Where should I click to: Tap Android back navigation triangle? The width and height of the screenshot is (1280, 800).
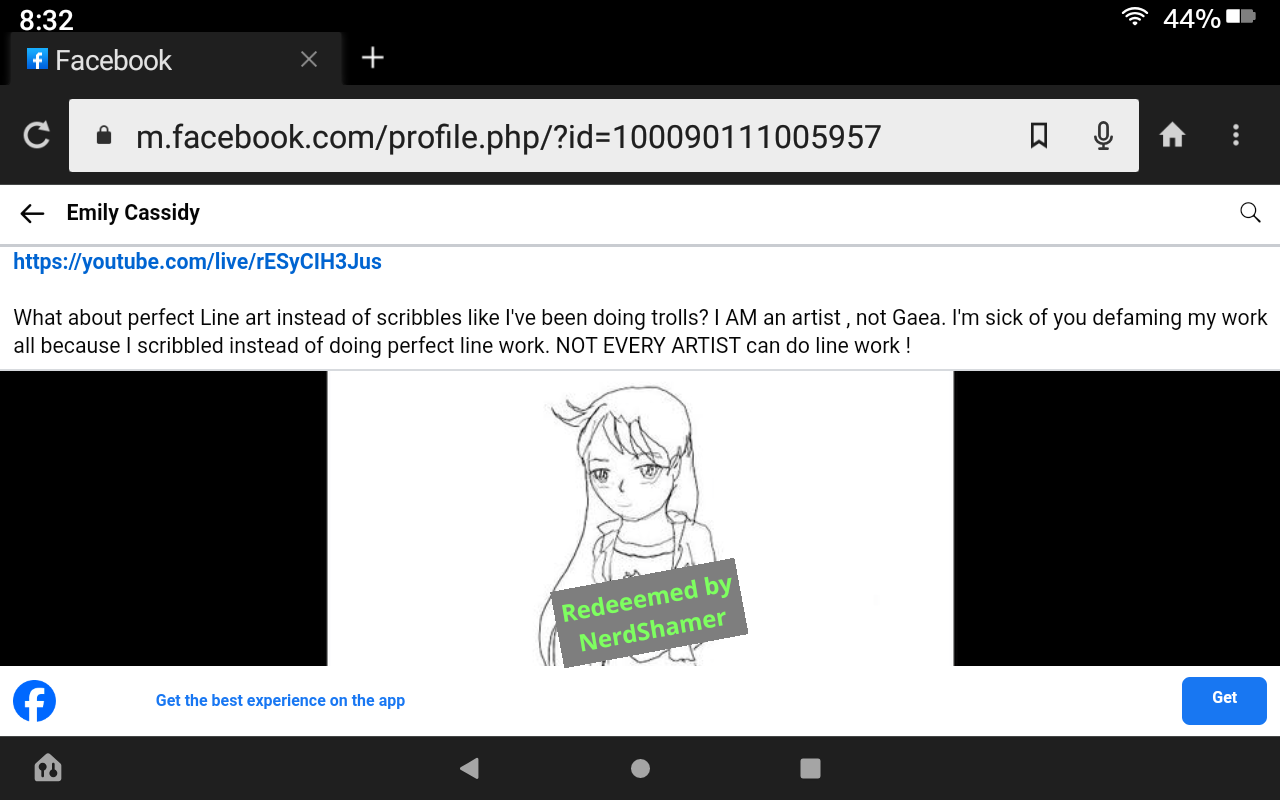469,768
